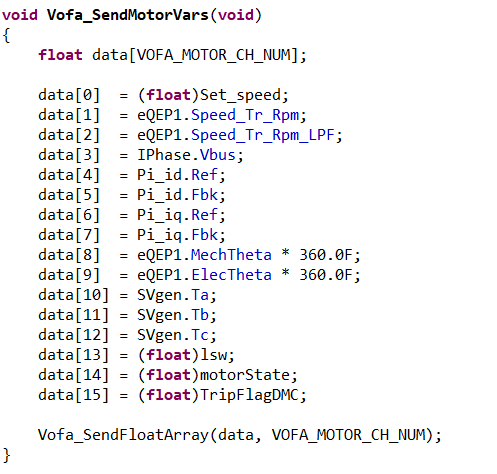
Task: Place cursor on VOFA_MOTOR_CH_NUM in array declaration
Action: (213, 55)
